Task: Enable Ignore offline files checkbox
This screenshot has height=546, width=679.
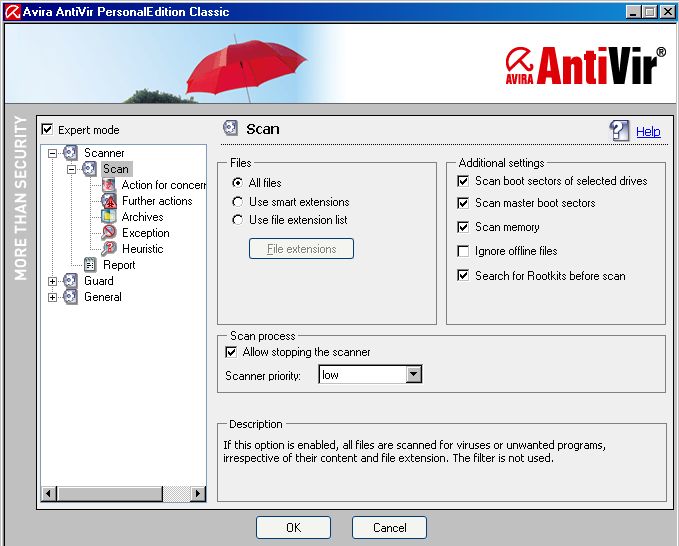Action: (463, 251)
